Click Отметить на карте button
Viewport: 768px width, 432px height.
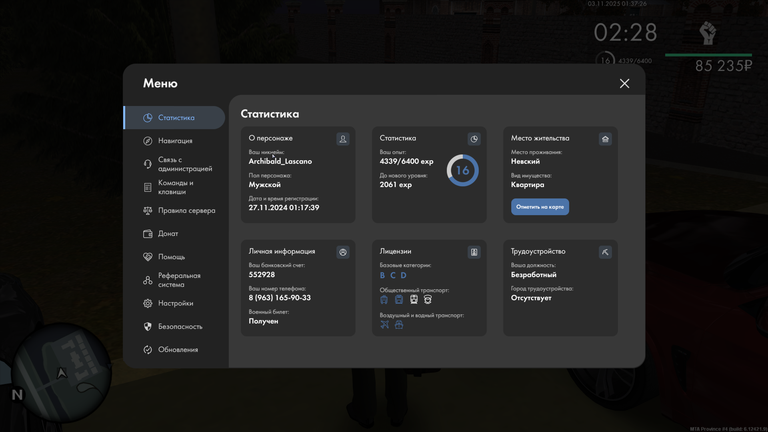(540, 207)
